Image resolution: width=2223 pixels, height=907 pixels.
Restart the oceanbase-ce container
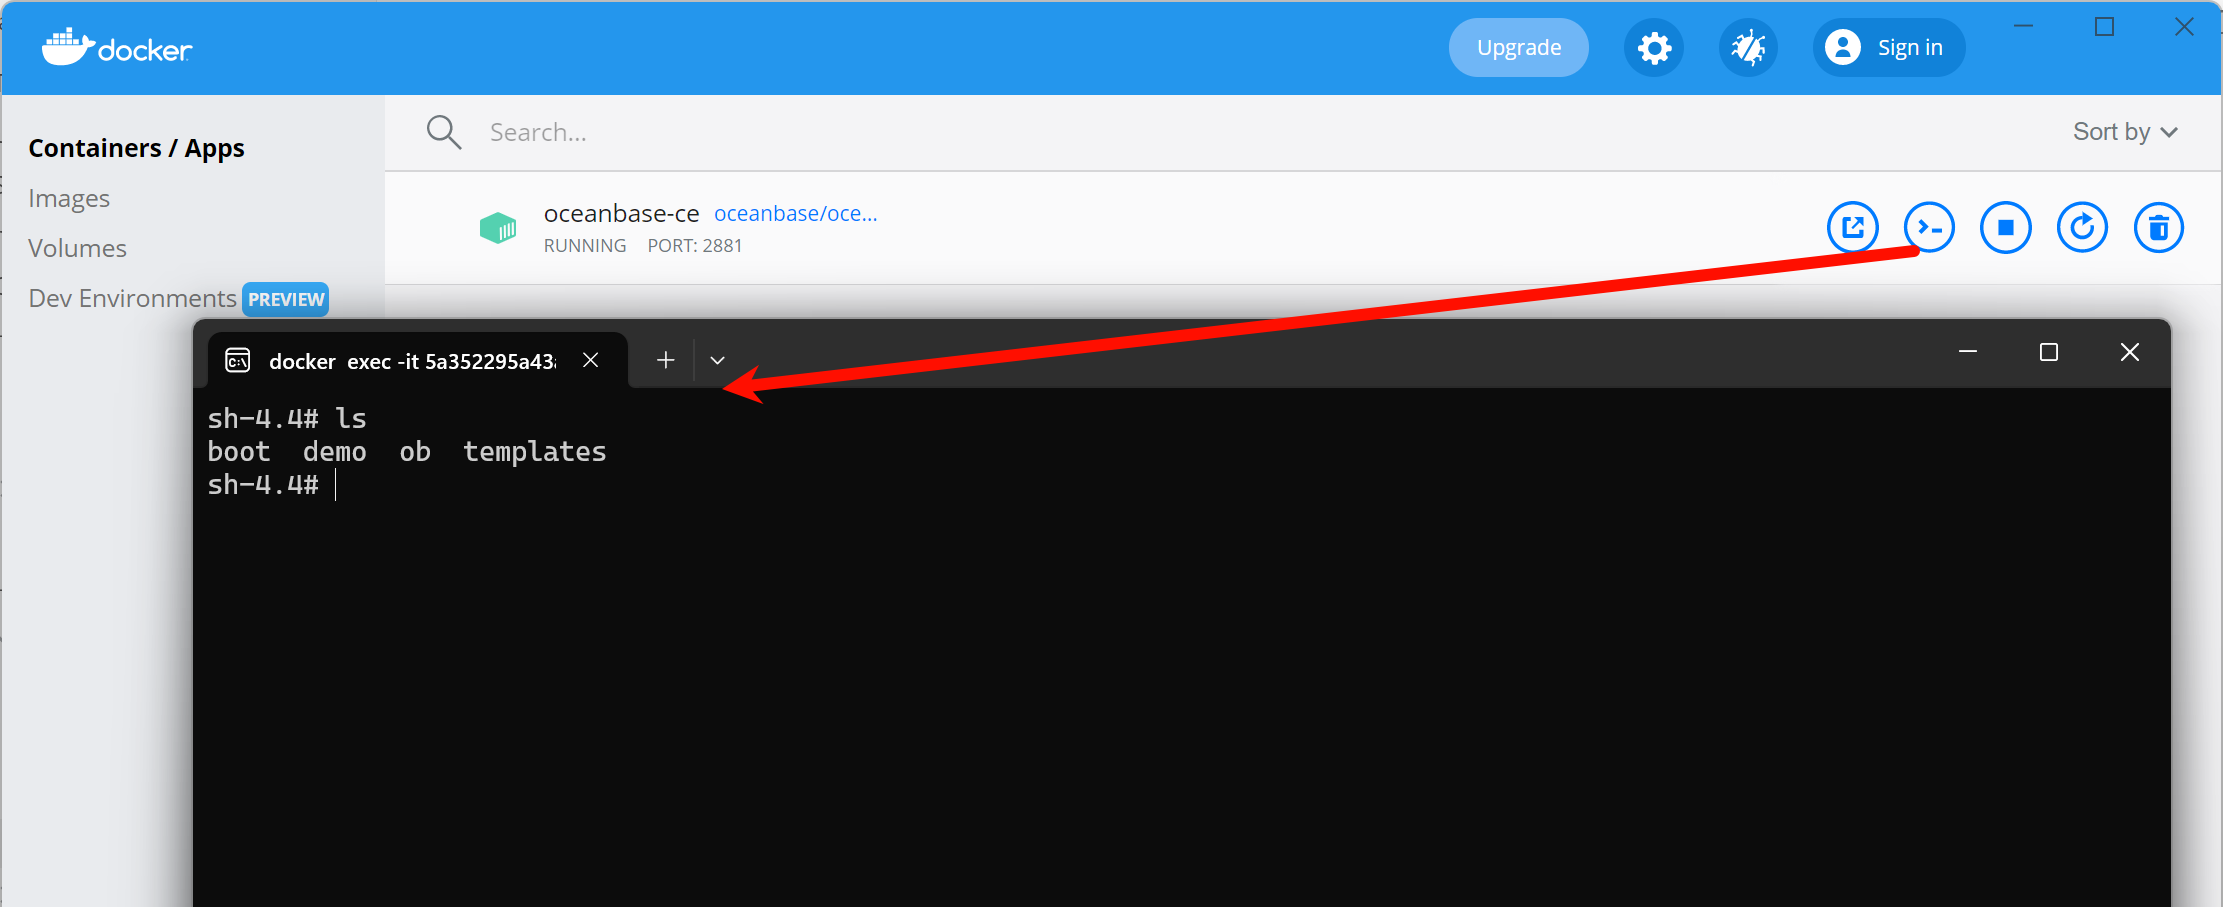coord(2083,228)
